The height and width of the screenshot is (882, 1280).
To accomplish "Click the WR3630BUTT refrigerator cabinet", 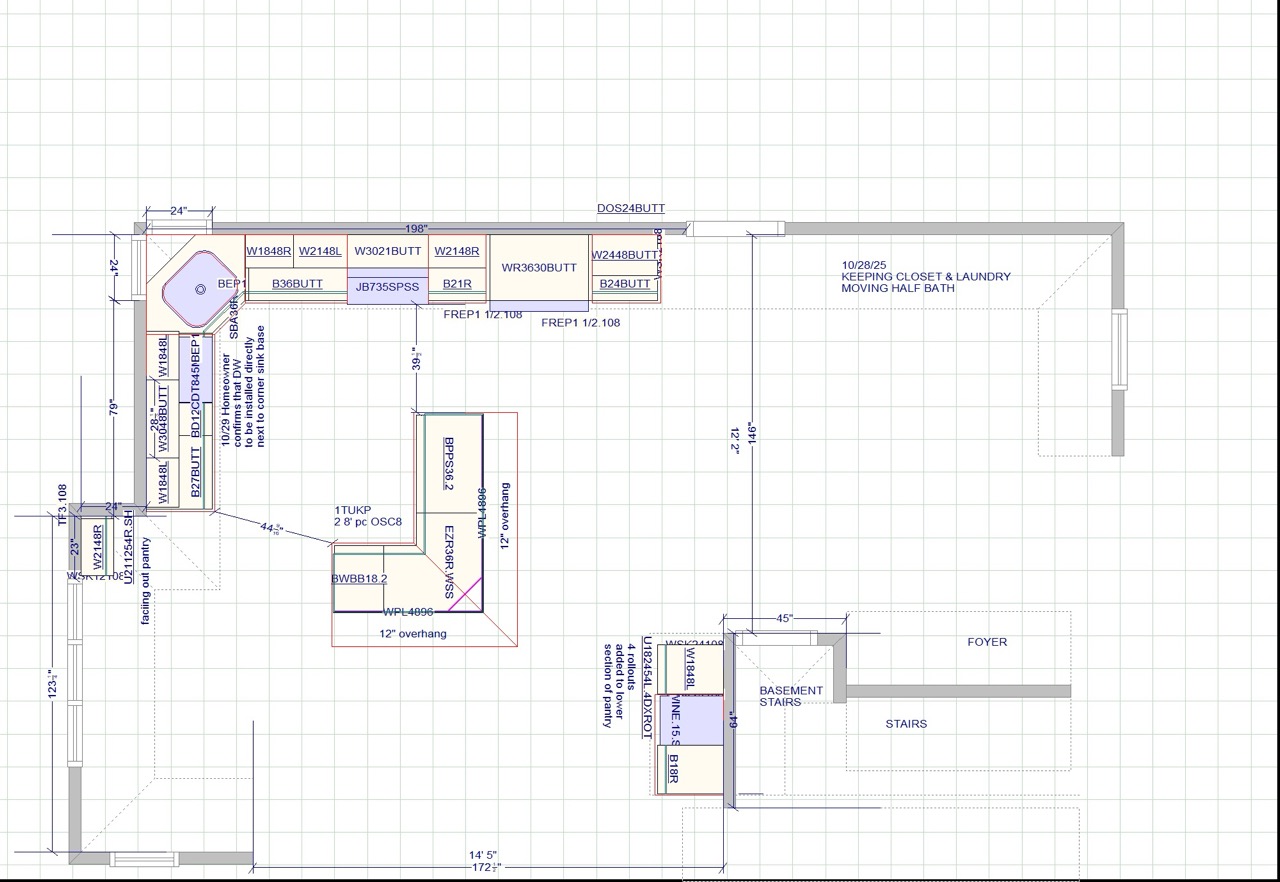I will [x=539, y=267].
